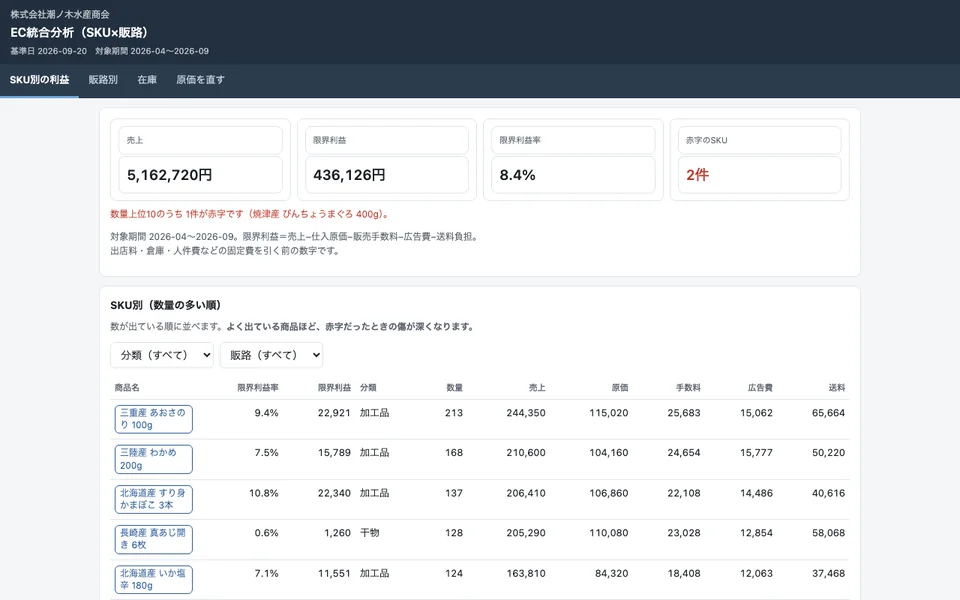Click the company name 株式会社潮ノ木水産商会
Viewport: 960px width, 600px height.
click(x=60, y=14)
